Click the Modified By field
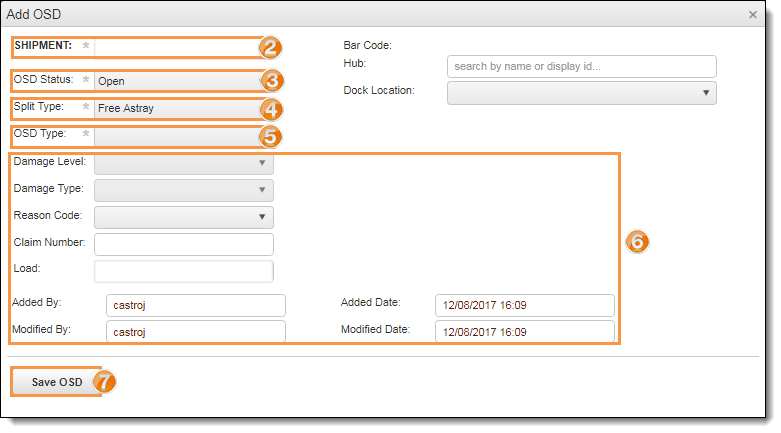The width and height of the screenshot is (781, 433). (195, 331)
